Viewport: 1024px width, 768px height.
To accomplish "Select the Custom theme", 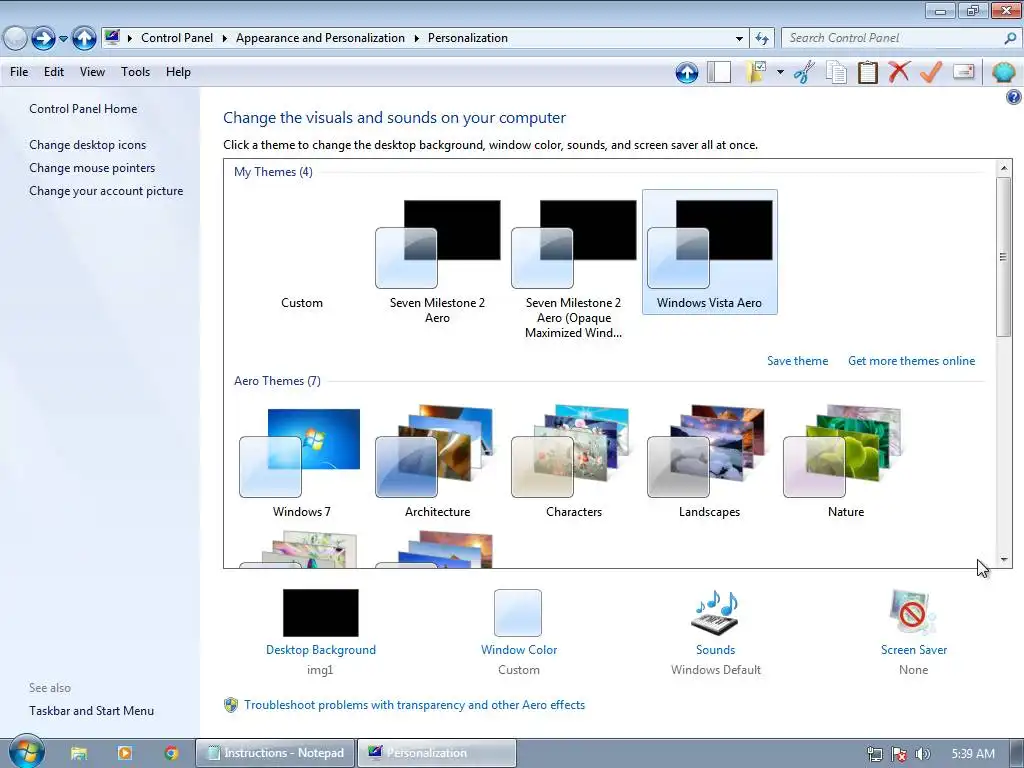I will [302, 251].
